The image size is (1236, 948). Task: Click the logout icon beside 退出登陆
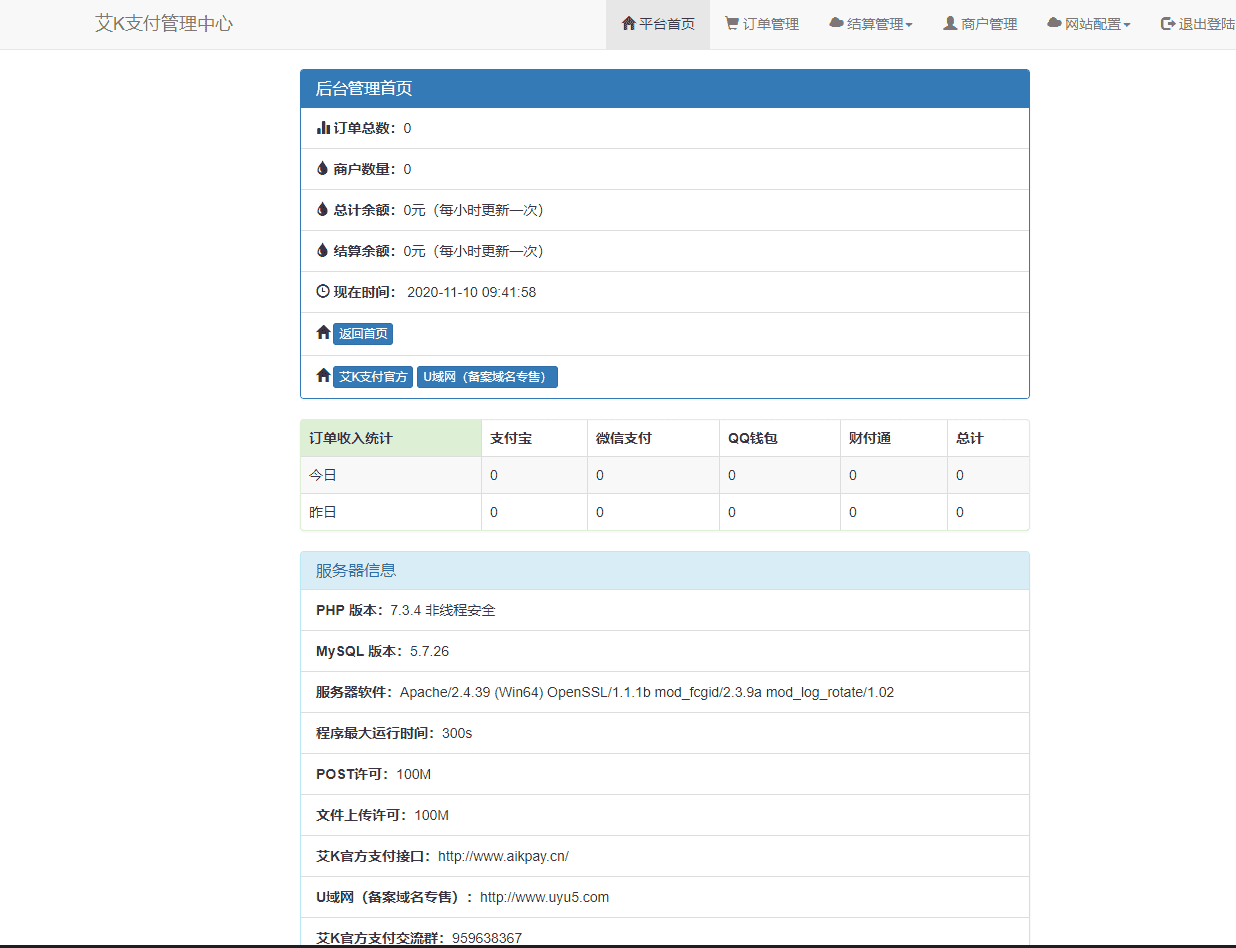point(1165,24)
